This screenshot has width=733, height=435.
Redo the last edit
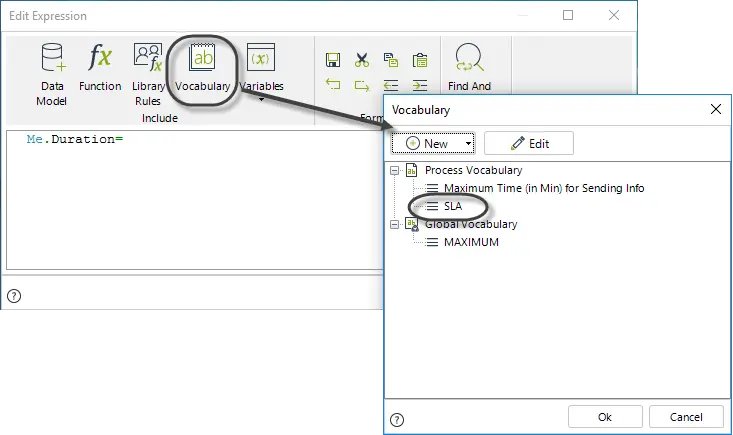click(x=362, y=85)
